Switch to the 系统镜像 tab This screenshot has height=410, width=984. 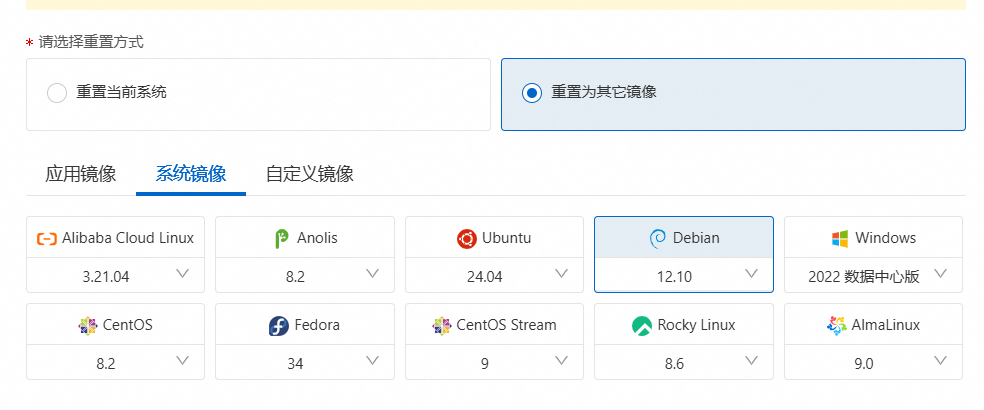click(x=191, y=174)
